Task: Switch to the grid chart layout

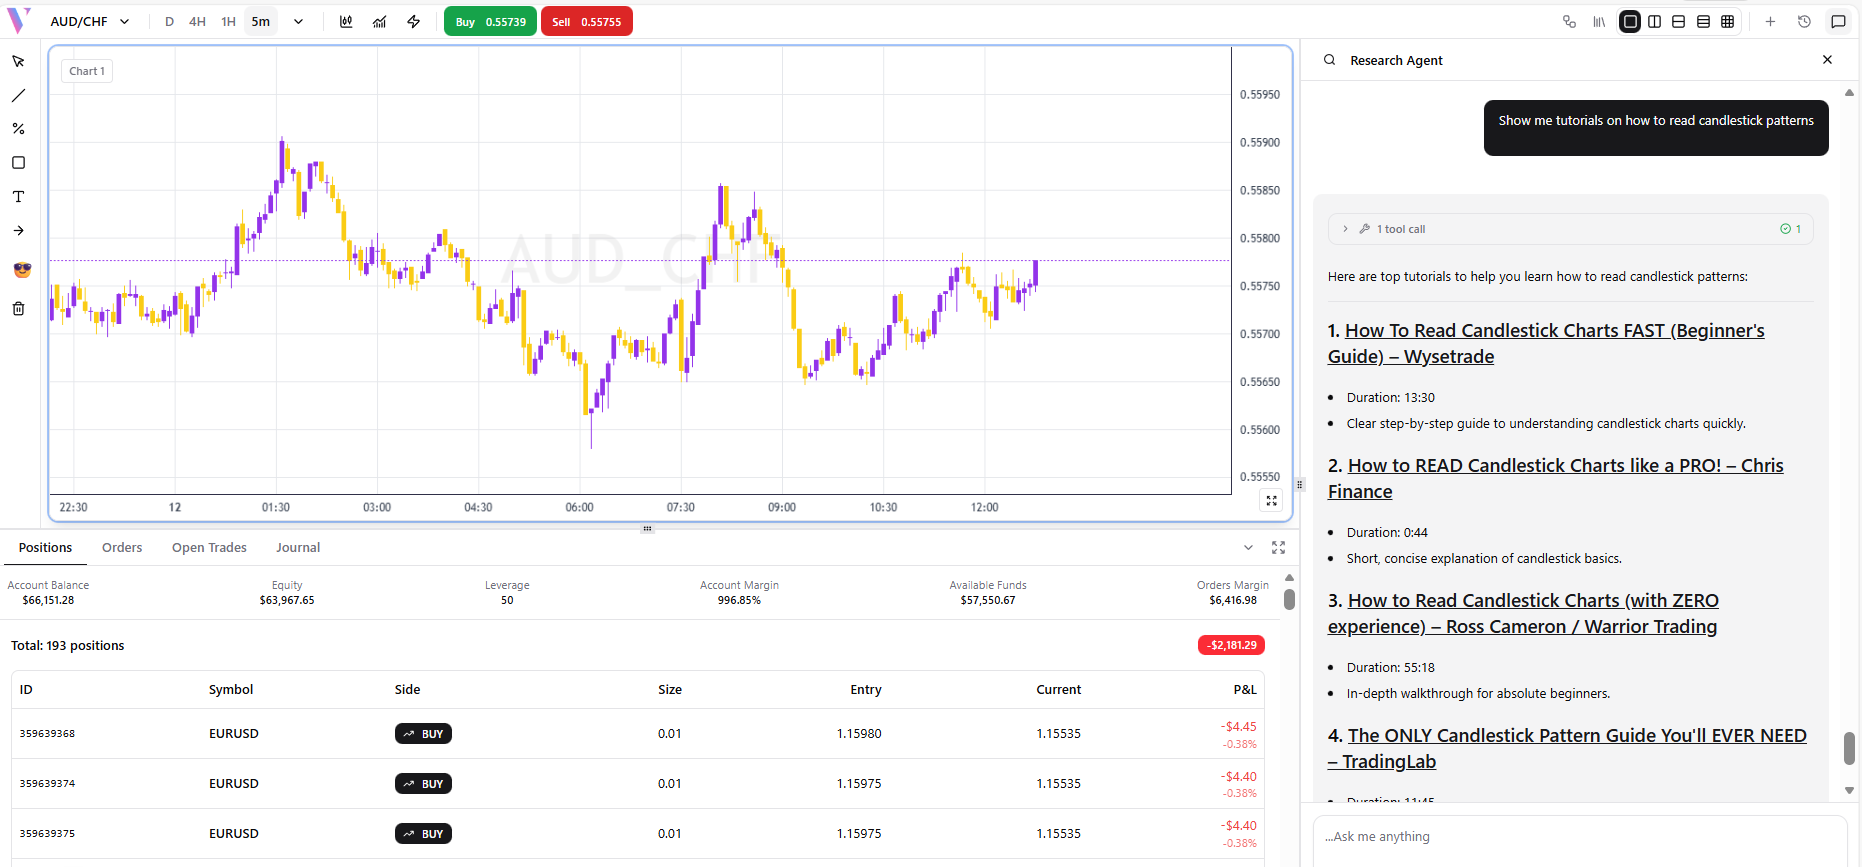Action: [x=1728, y=22]
